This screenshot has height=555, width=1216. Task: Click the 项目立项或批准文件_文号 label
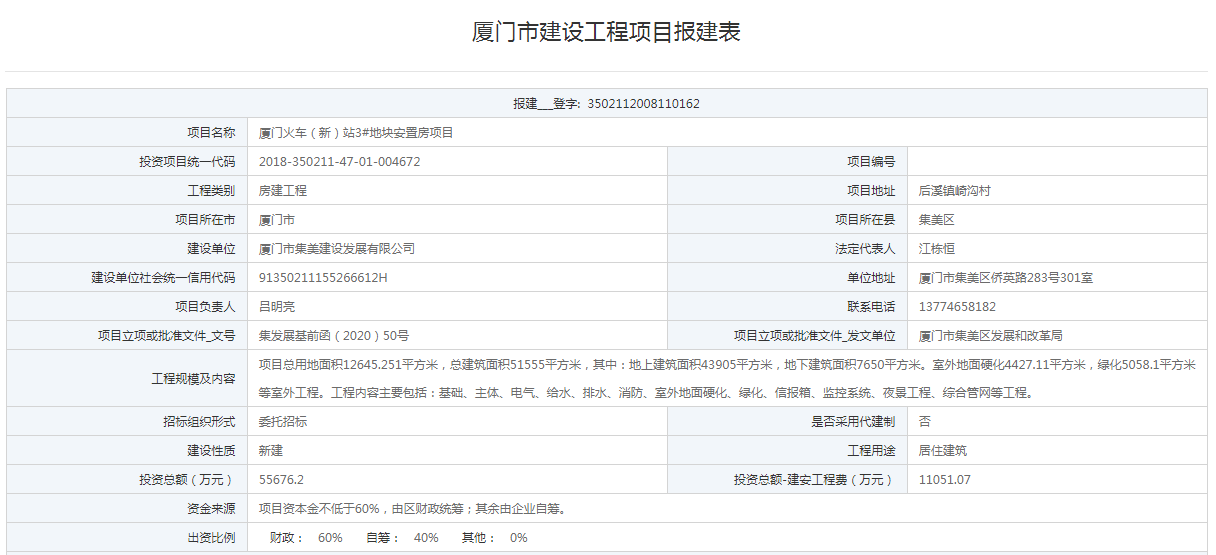(x=166, y=336)
